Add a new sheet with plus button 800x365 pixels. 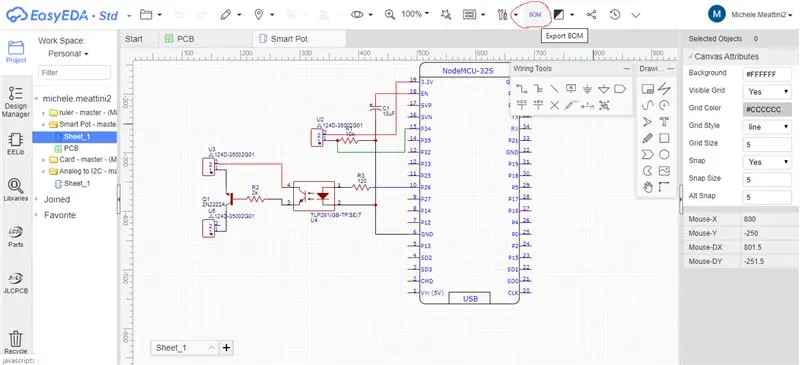[x=227, y=348]
